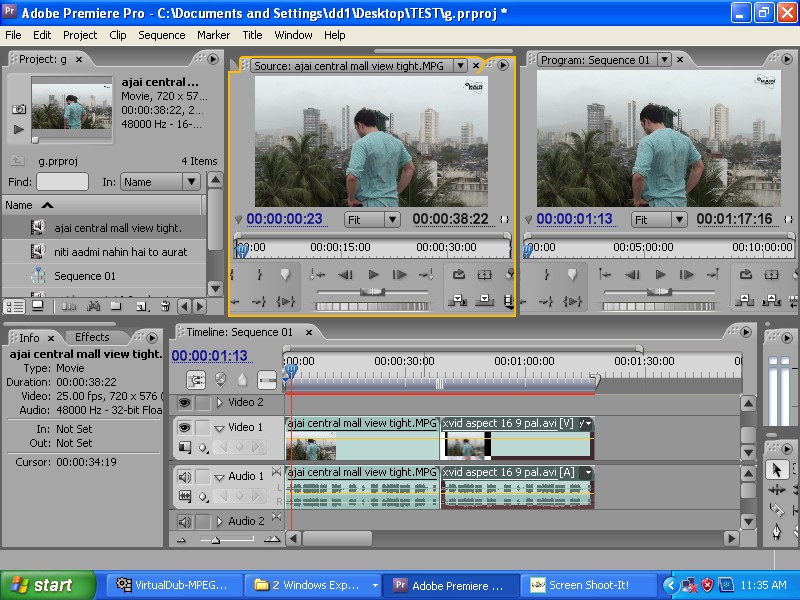Select niti aadmi nahin hai to aurat clip
Viewport: 800px width, 600px height.
(105, 252)
